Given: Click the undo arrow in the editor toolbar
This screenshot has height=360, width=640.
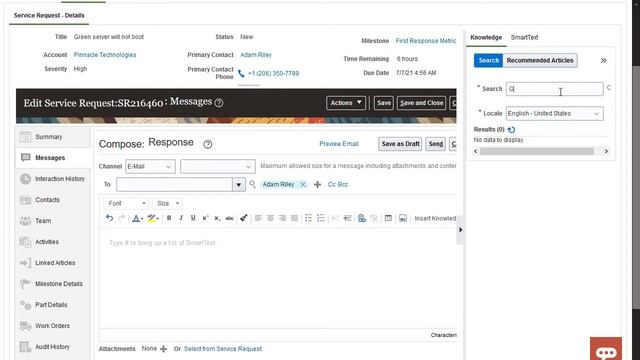Looking at the screenshot, I should click(x=109, y=218).
